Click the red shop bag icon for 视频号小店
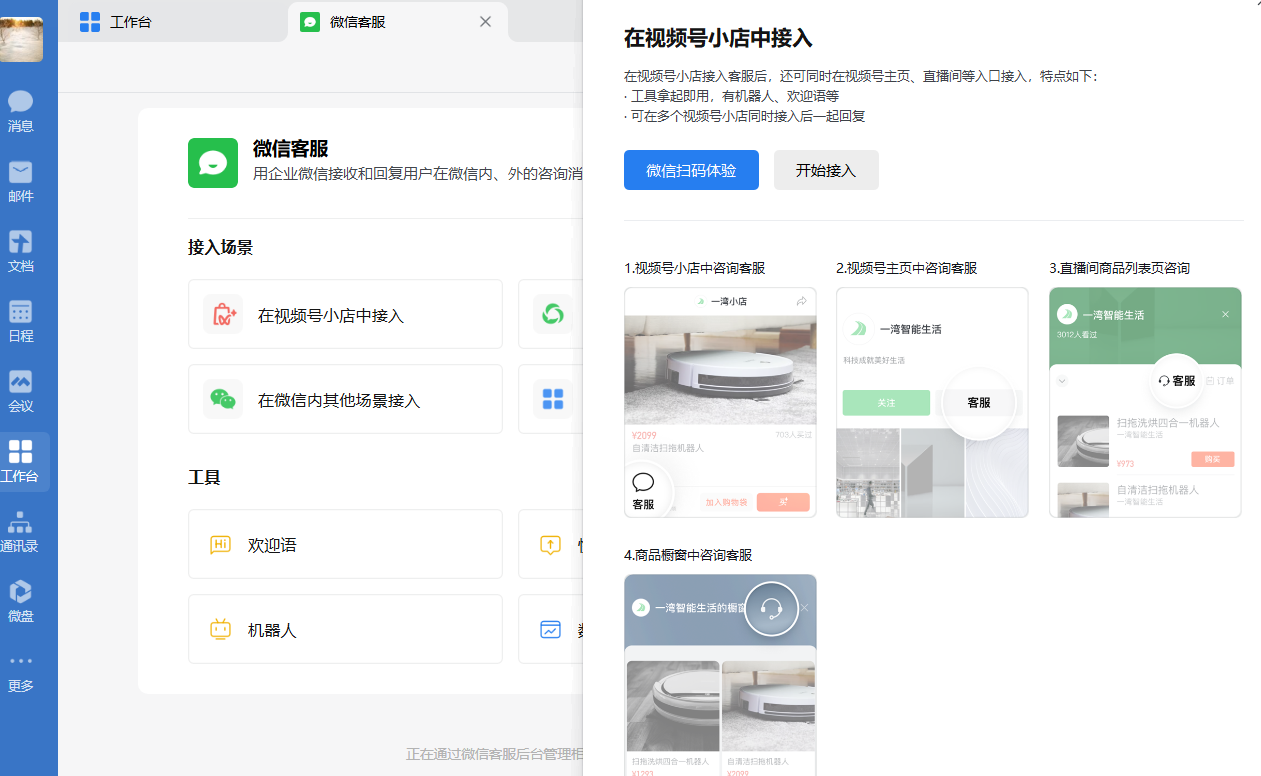Image resolution: width=1261 pixels, height=776 pixels. pyautogui.click(x=223, y=314)
